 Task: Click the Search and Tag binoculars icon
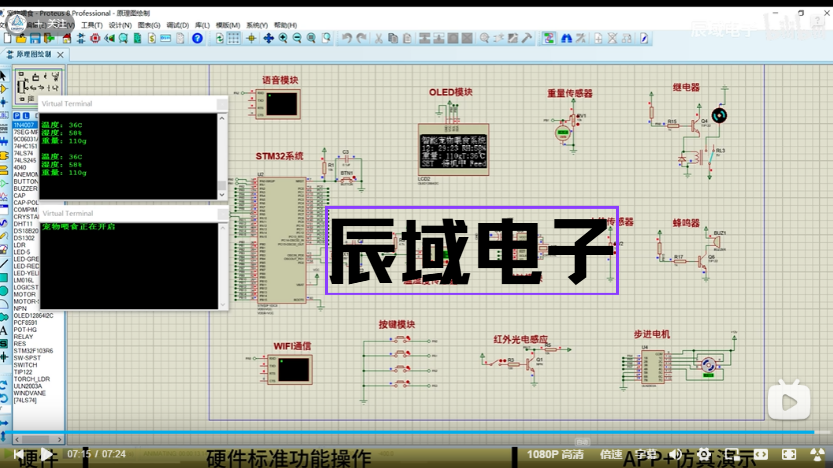(x=566, y=38)
